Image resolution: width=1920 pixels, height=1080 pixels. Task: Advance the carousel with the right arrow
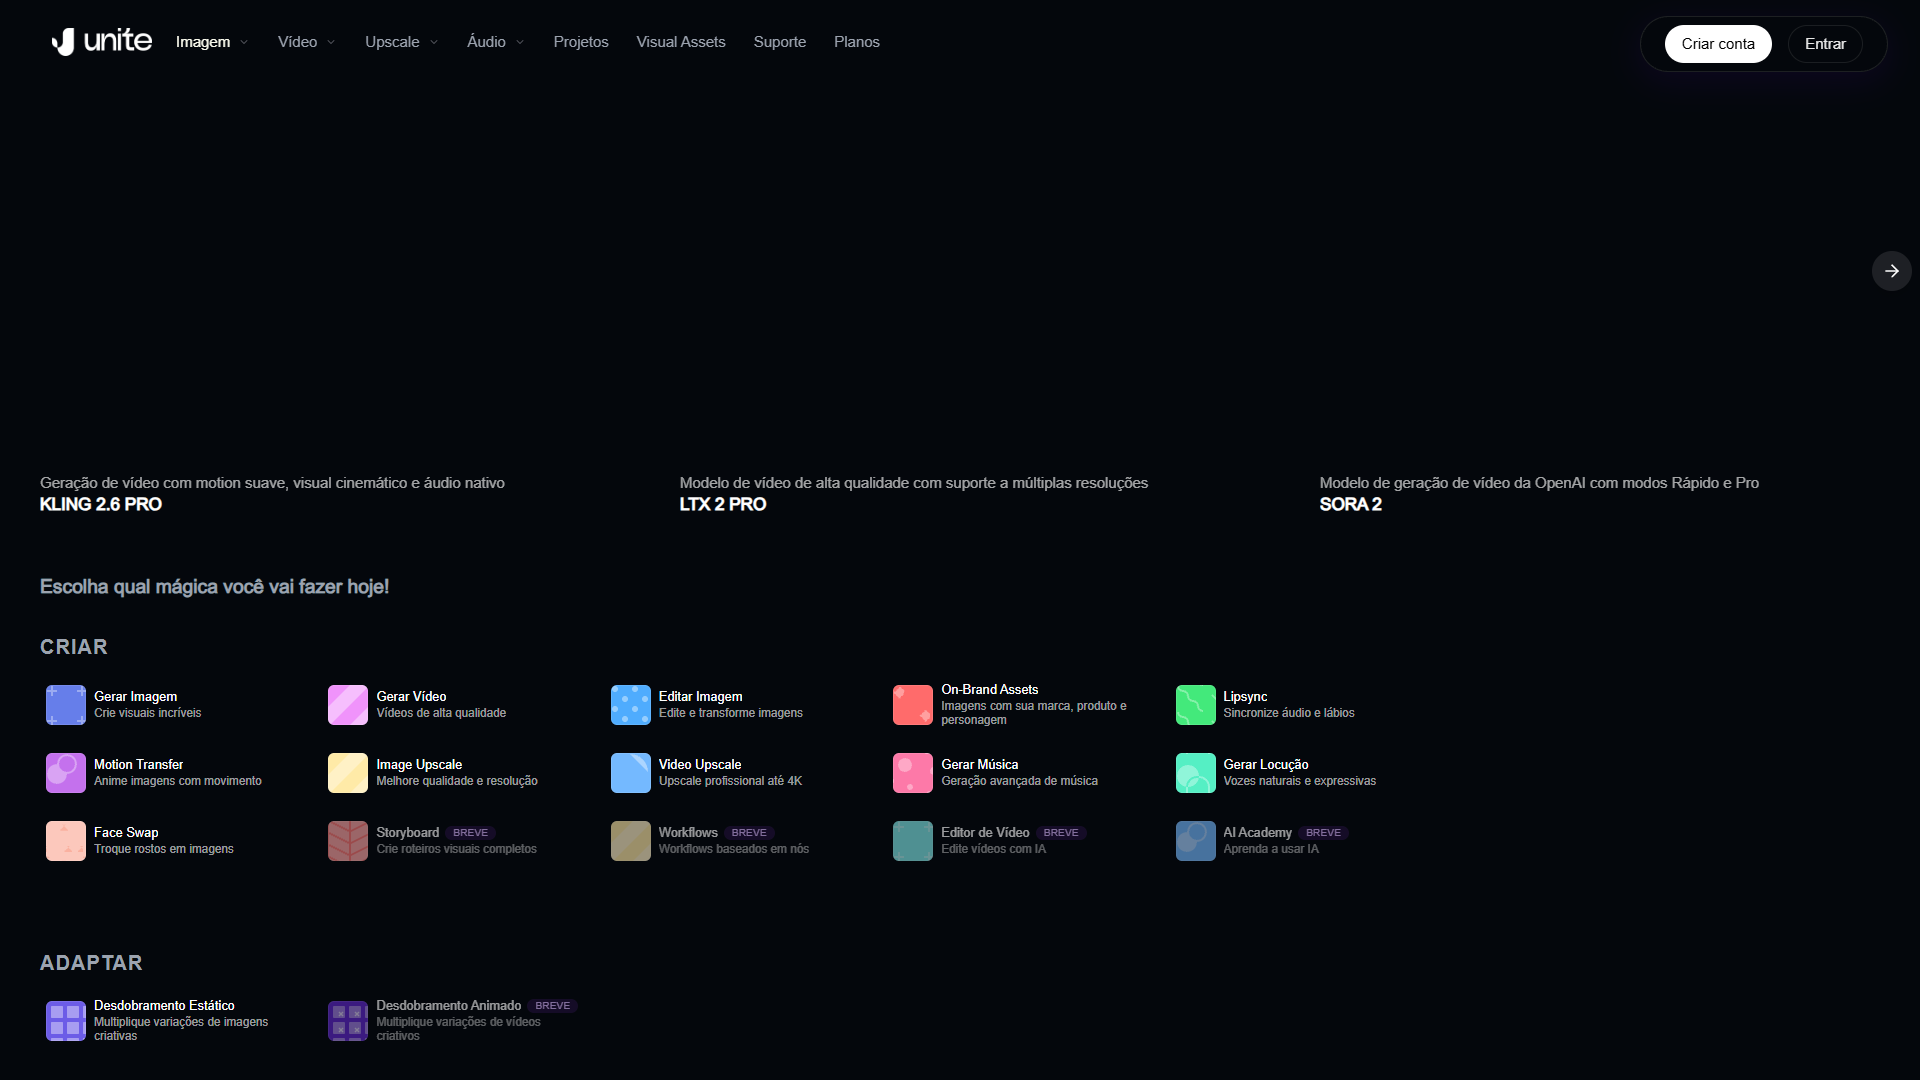[1891, 271]
